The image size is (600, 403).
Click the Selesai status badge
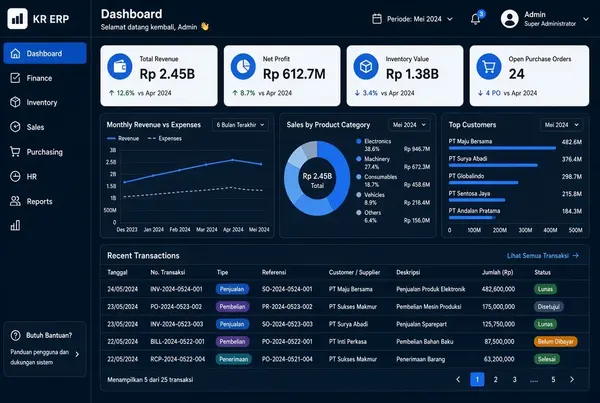point(546,359)
